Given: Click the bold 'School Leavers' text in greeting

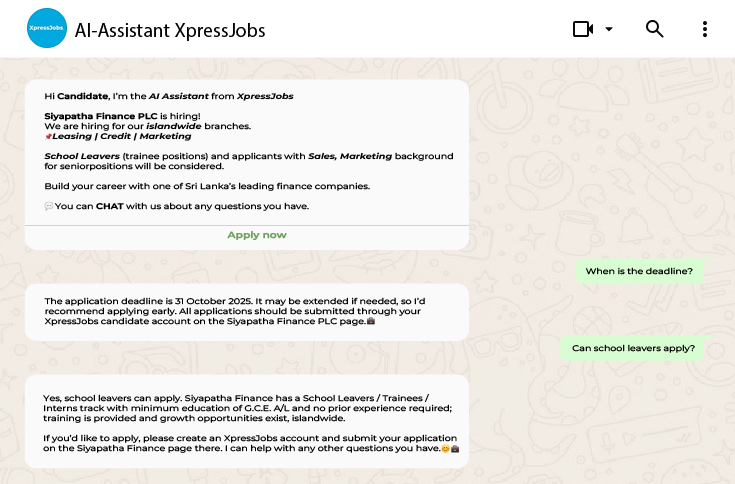Looking at the screenshot, I should pos(80,156).
